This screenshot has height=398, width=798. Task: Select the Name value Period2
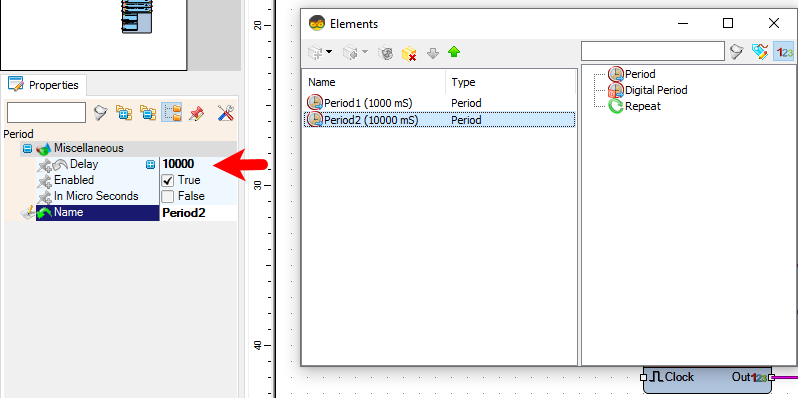point(184,213)
